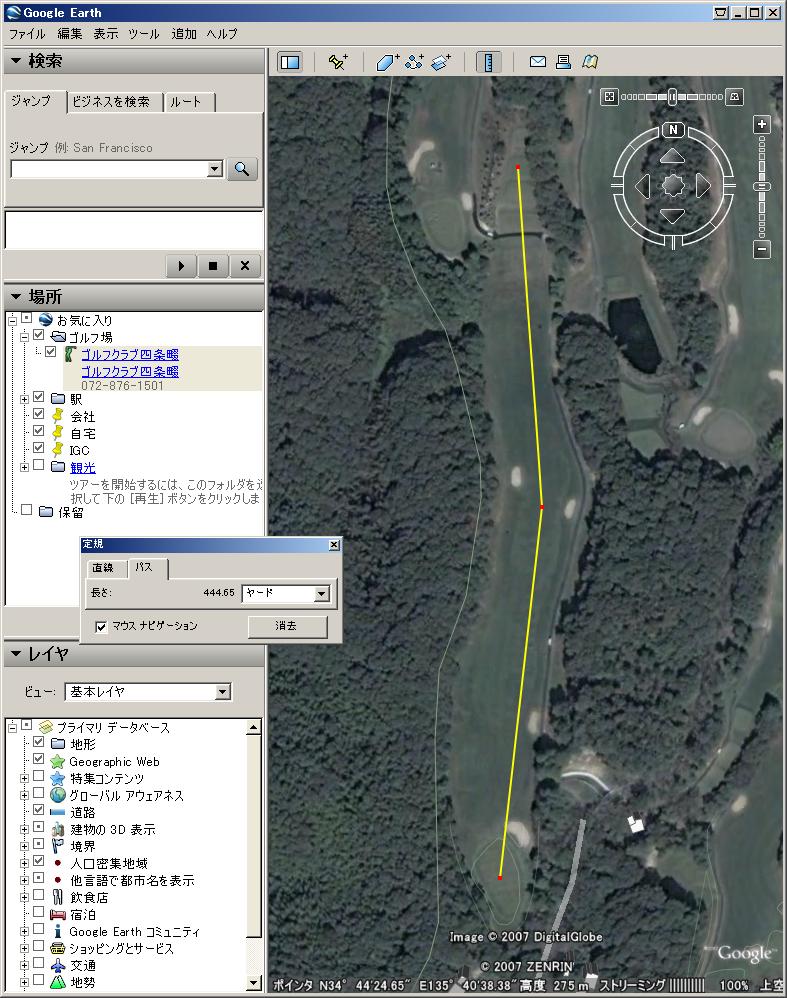The image size is (787, 998).
Task: Select the 会社 placemark pushpin
Action: [57, 416]
